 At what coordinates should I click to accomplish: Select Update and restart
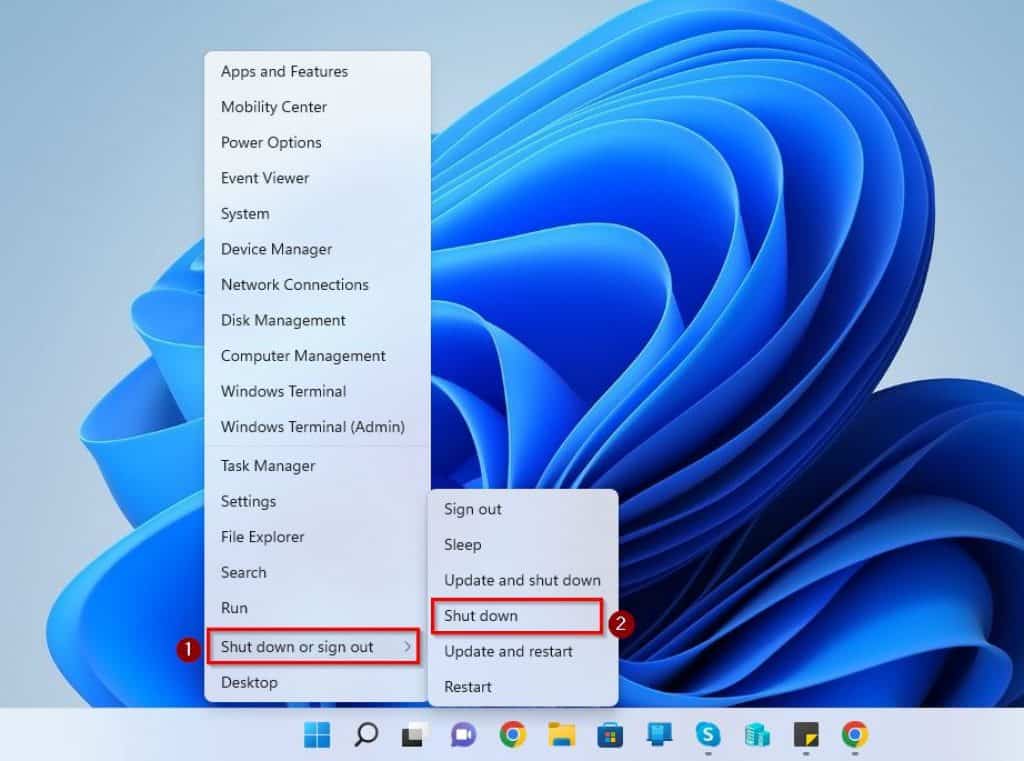coord(523,652)
